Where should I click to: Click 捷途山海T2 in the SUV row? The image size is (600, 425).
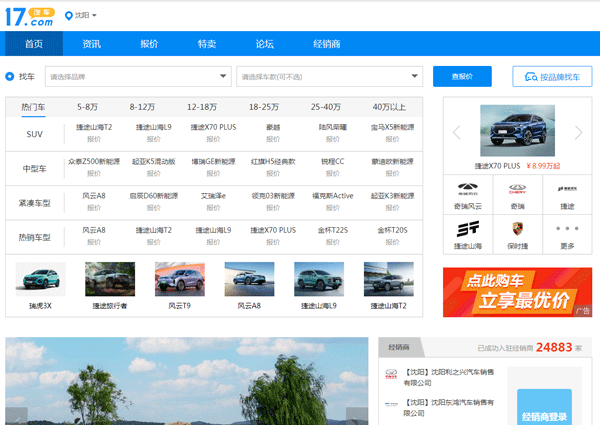coord(94,127)
